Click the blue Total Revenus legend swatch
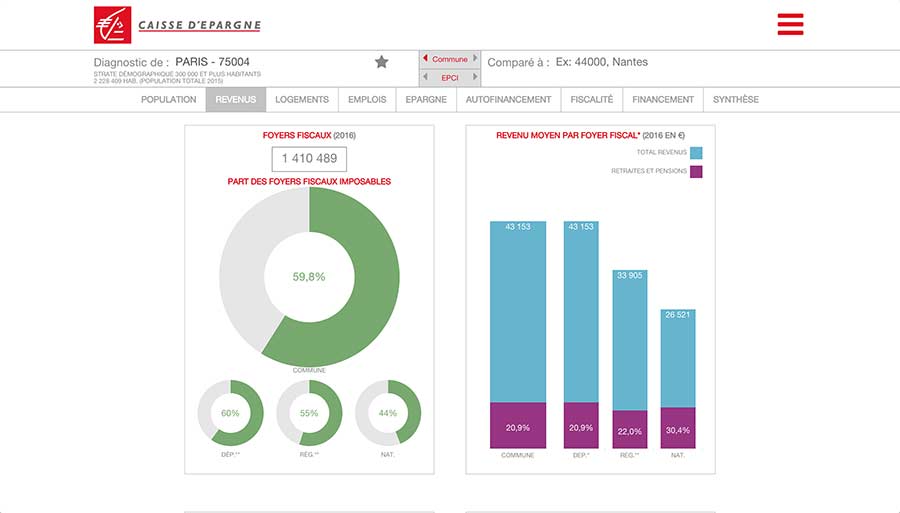 [696, 153]
